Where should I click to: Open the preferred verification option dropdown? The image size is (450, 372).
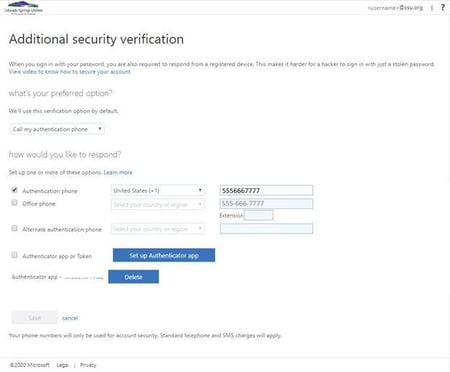57,129
